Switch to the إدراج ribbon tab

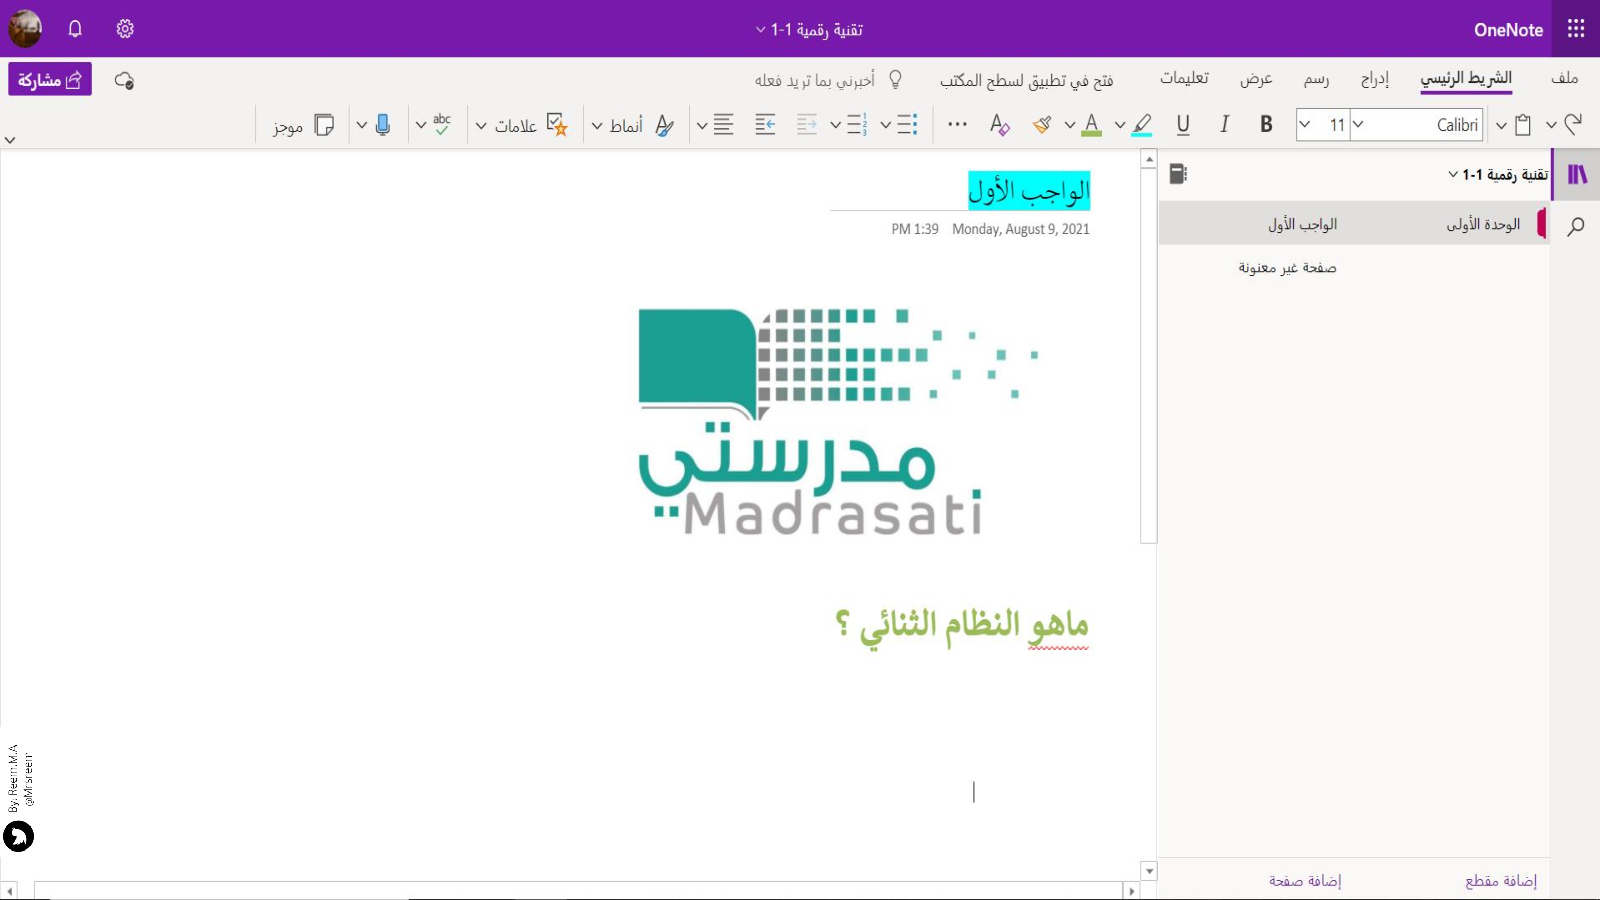[x=1374, y=79]
